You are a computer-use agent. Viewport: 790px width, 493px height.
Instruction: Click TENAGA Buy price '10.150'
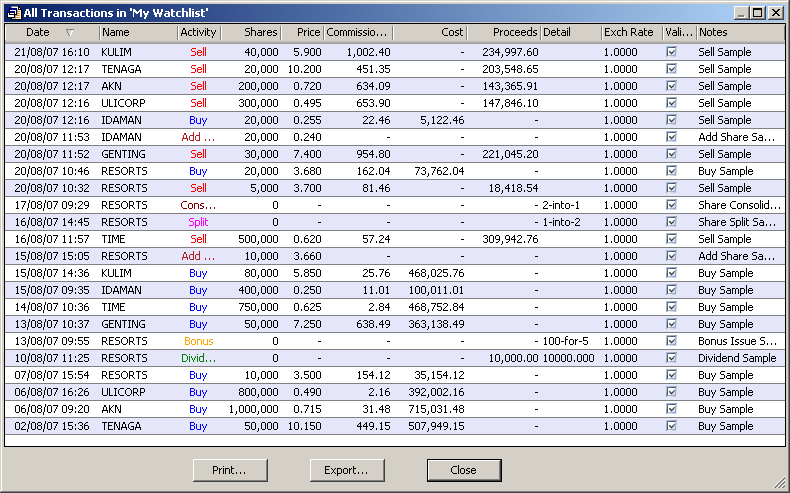coord(304,426)
